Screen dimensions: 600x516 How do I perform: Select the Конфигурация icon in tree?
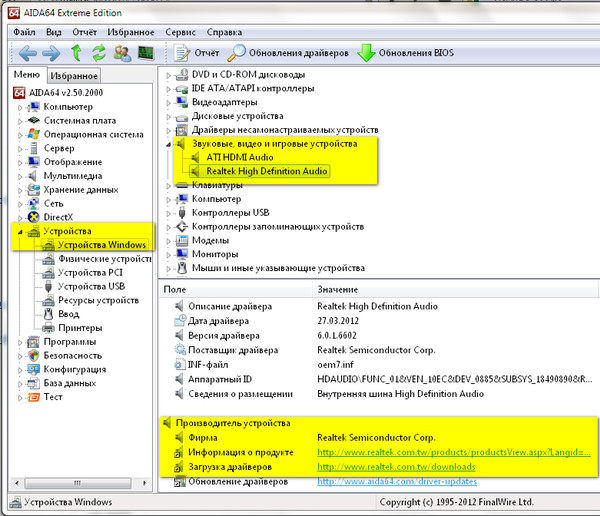[x=34, y=369]
